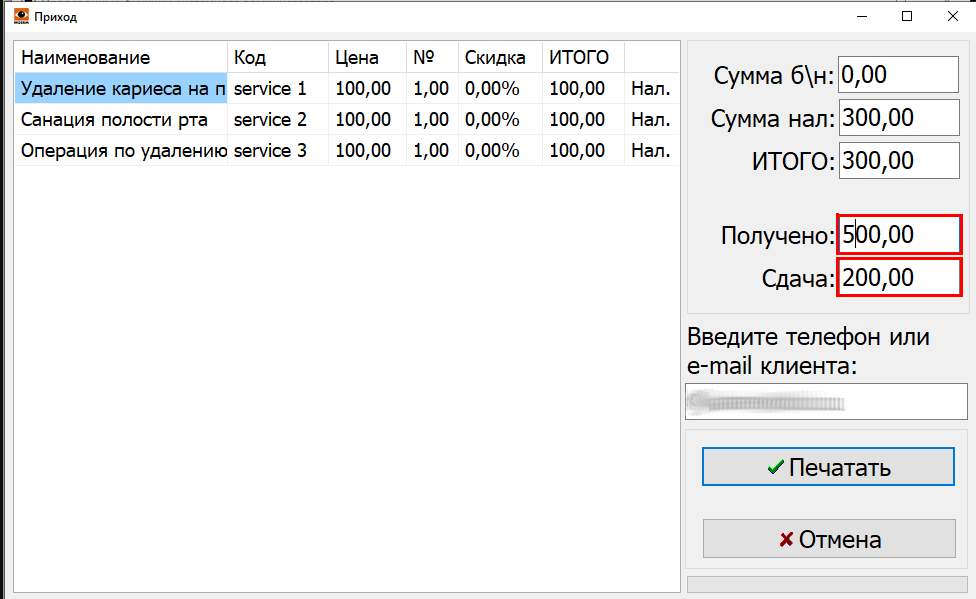Select the Операция по удалению row
This screenshot has height=599, width=976.
(122, 151)
